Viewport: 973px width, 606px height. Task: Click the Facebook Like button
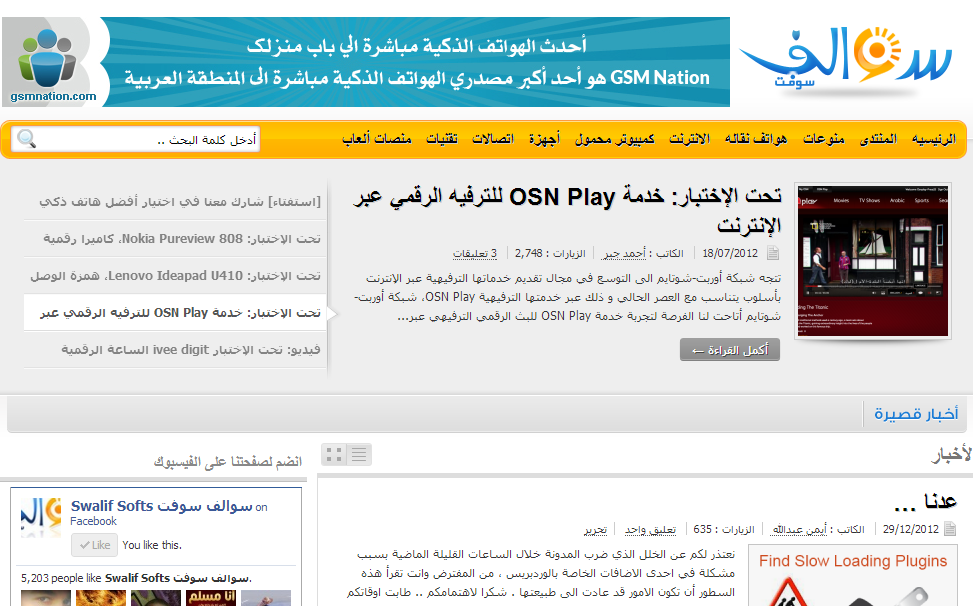click(x=94, y=545)
